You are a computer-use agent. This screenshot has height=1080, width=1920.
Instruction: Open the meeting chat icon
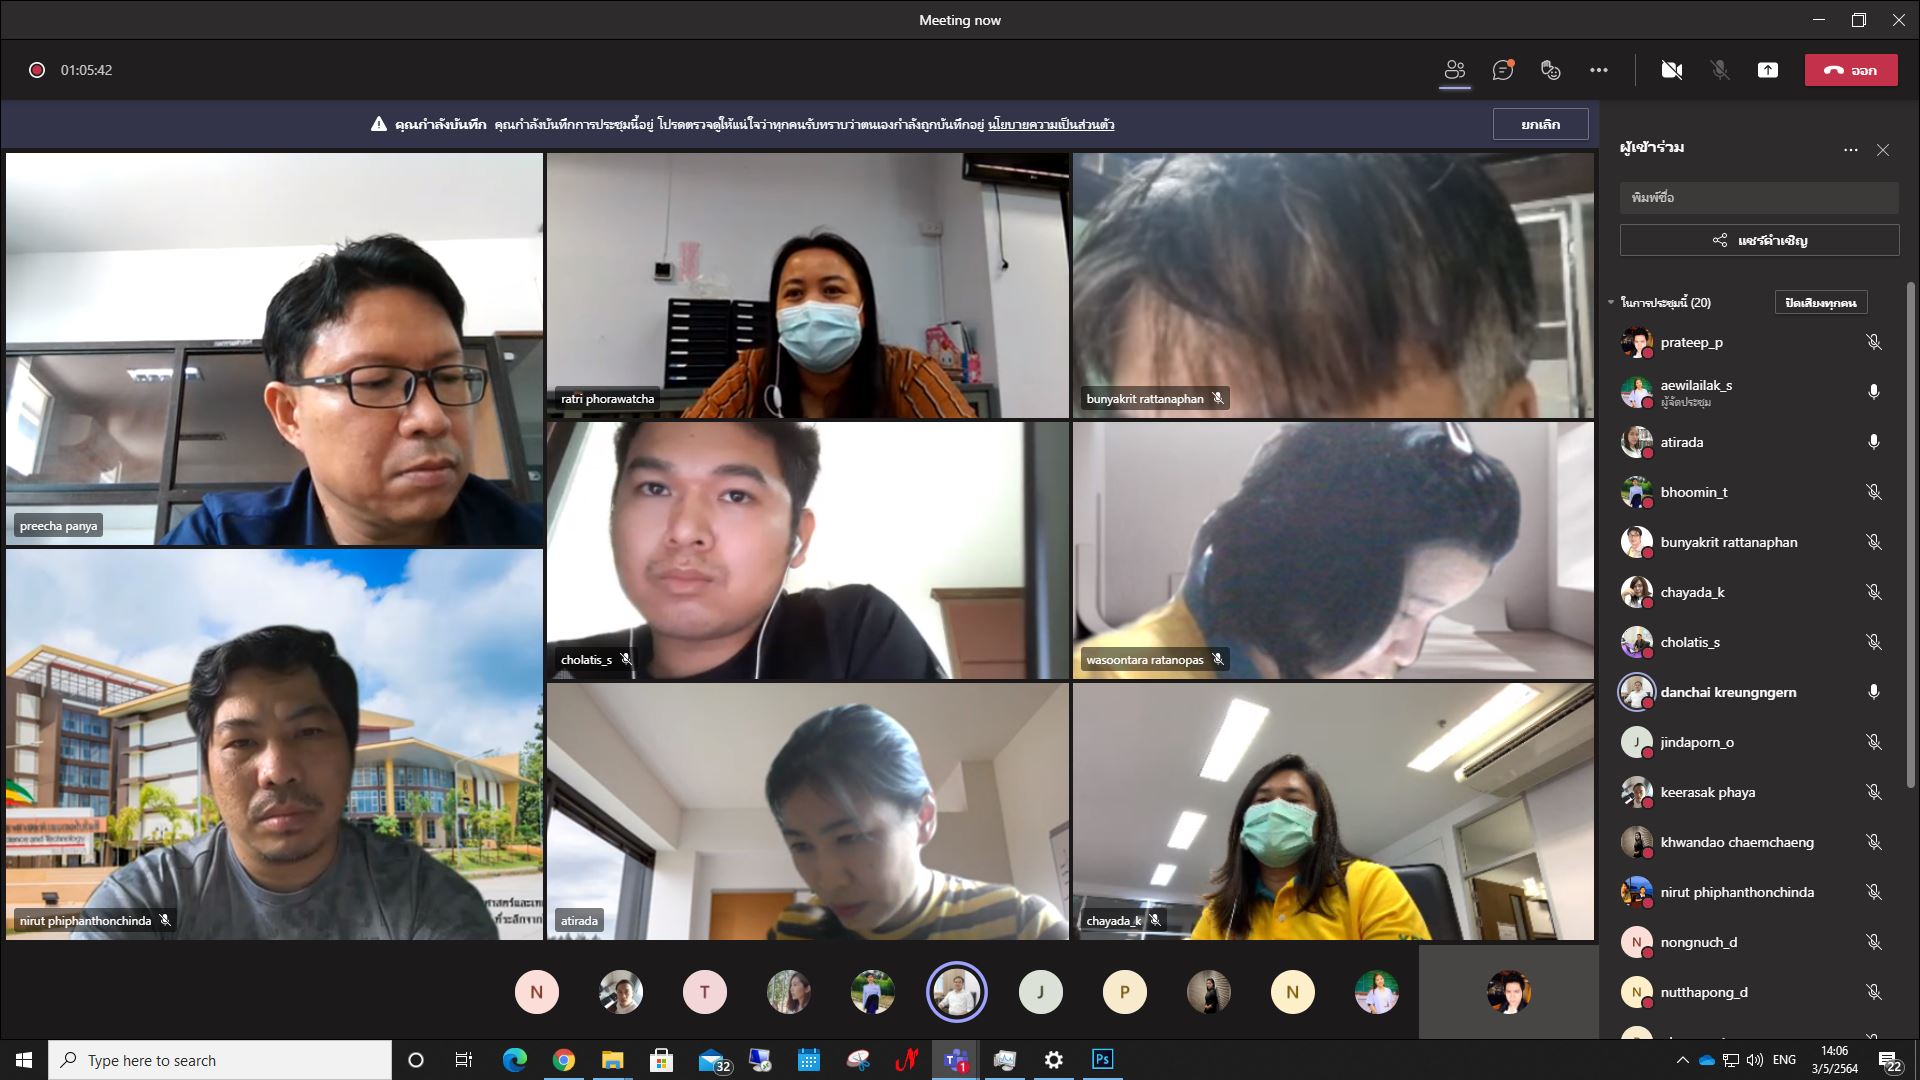click(x=1502, y=70)
